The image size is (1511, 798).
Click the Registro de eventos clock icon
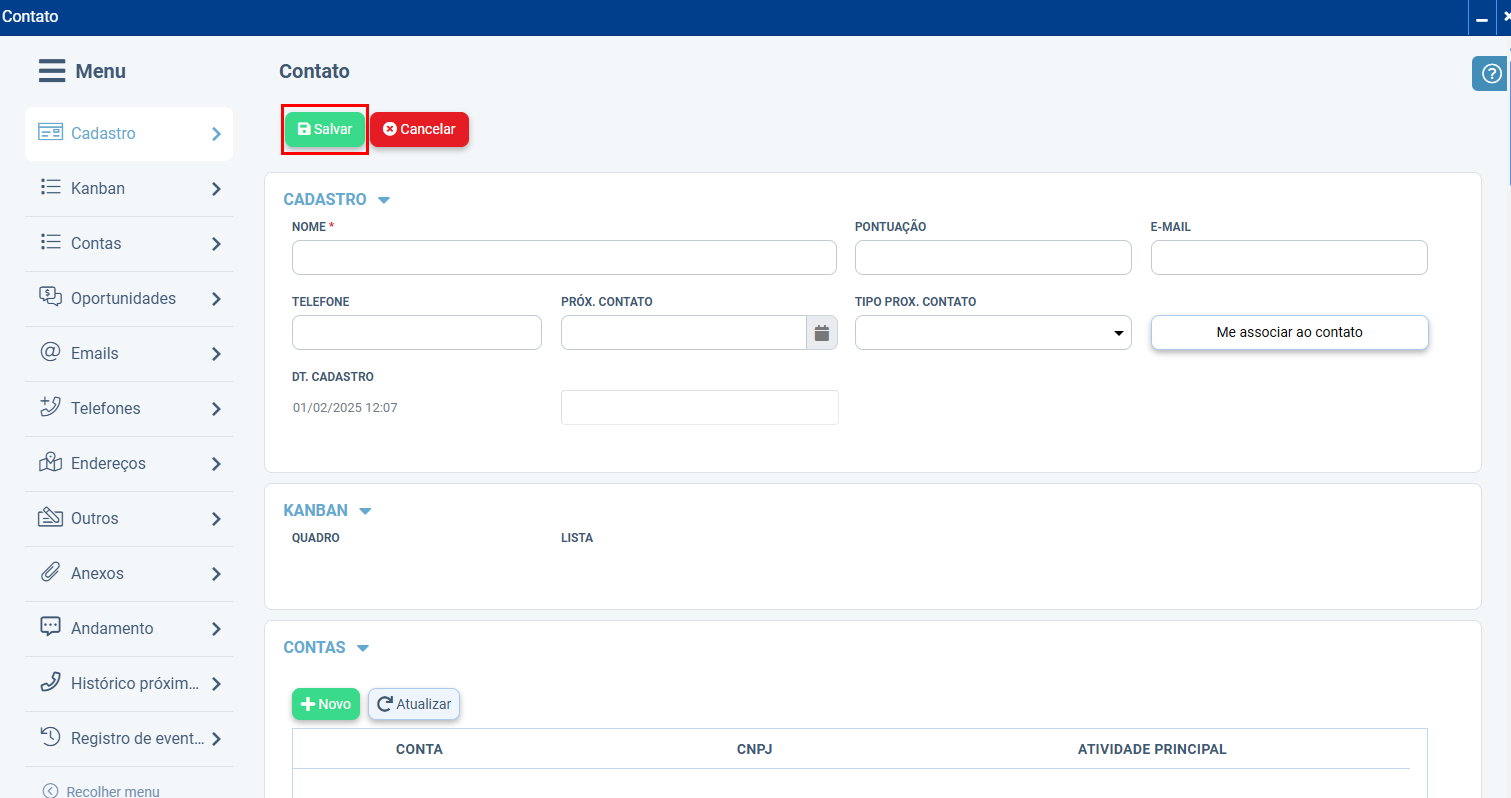pos(51,737)
